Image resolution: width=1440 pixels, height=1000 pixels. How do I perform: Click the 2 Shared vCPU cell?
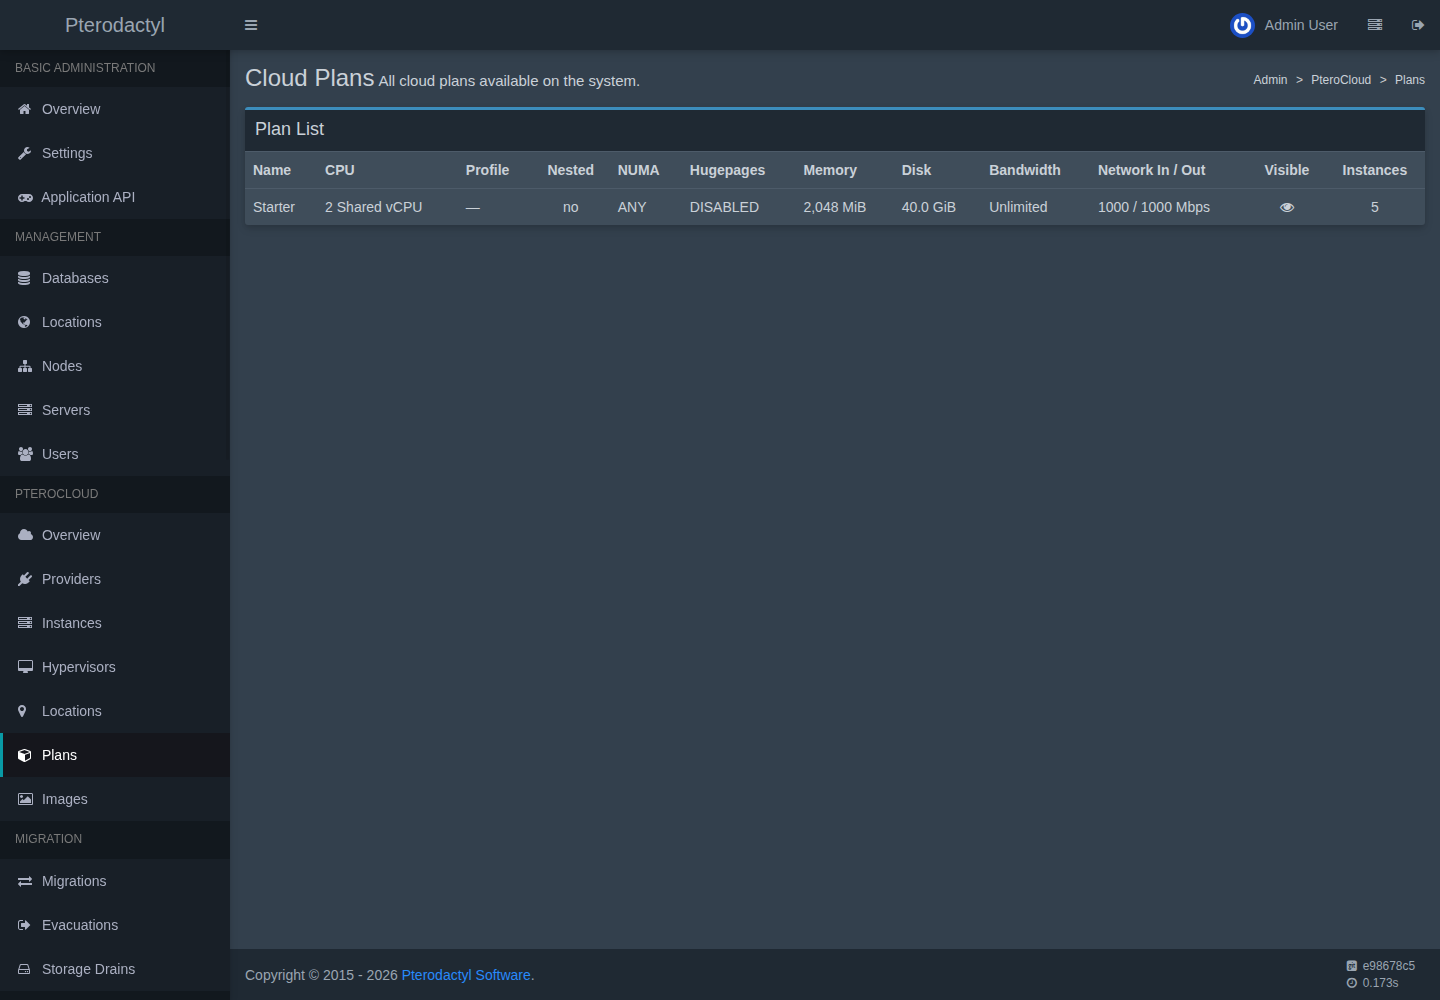[x=373, y=207]
